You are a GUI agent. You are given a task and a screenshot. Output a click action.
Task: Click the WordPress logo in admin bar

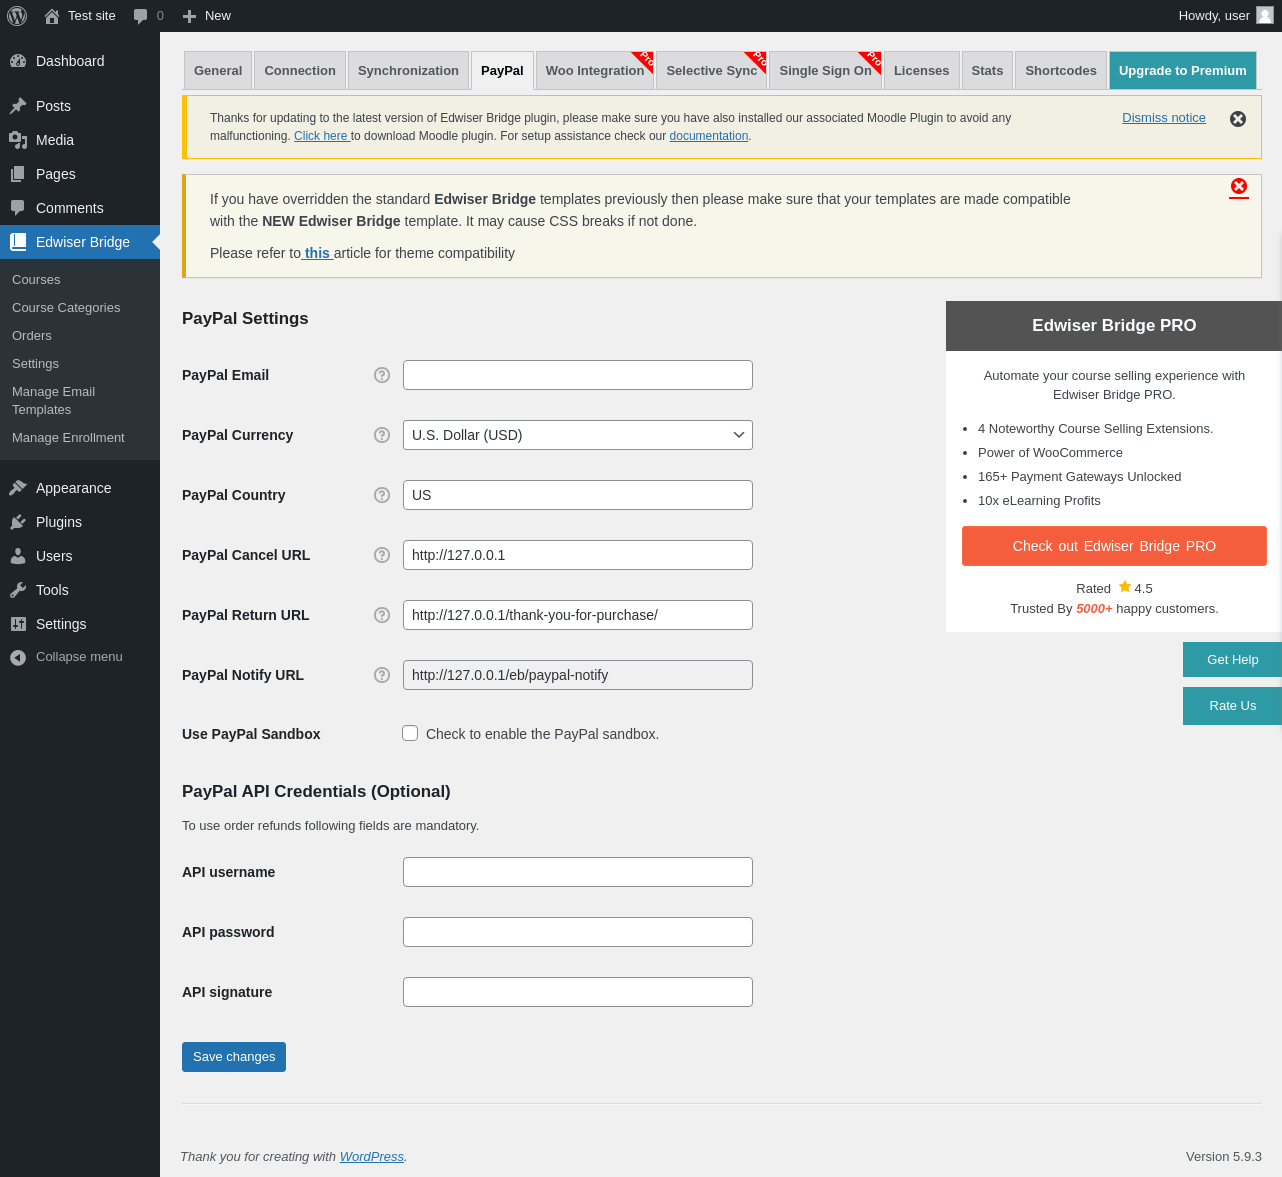point(17,16)
